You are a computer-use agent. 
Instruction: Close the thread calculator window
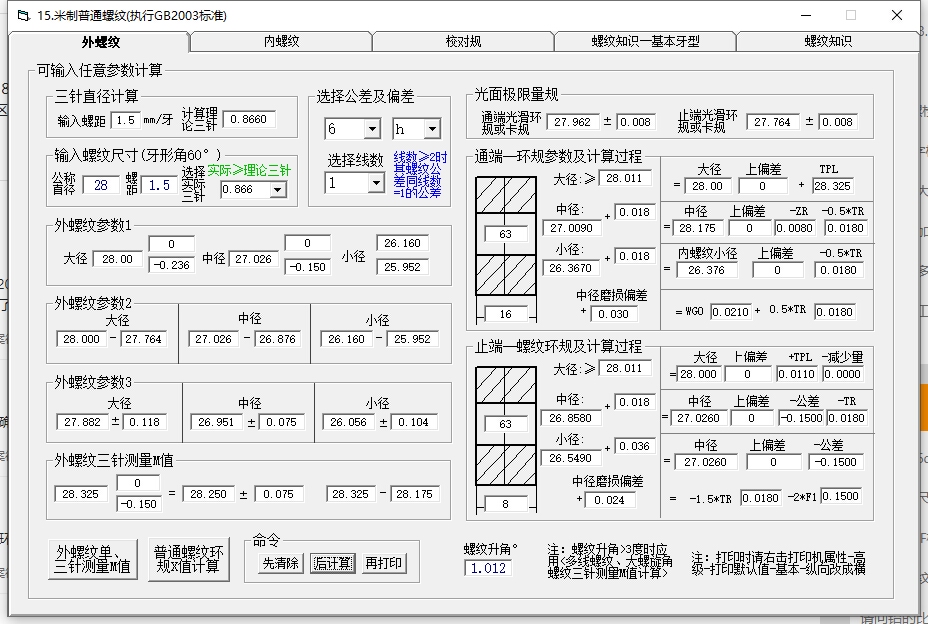(897, 15)
